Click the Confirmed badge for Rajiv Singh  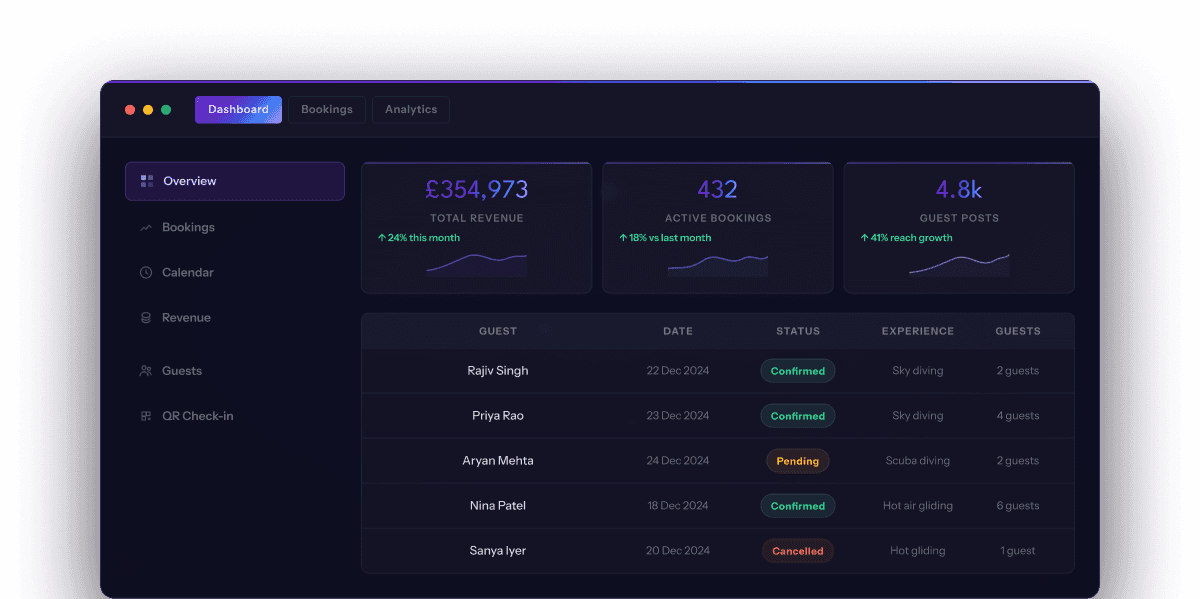[798, 371]
